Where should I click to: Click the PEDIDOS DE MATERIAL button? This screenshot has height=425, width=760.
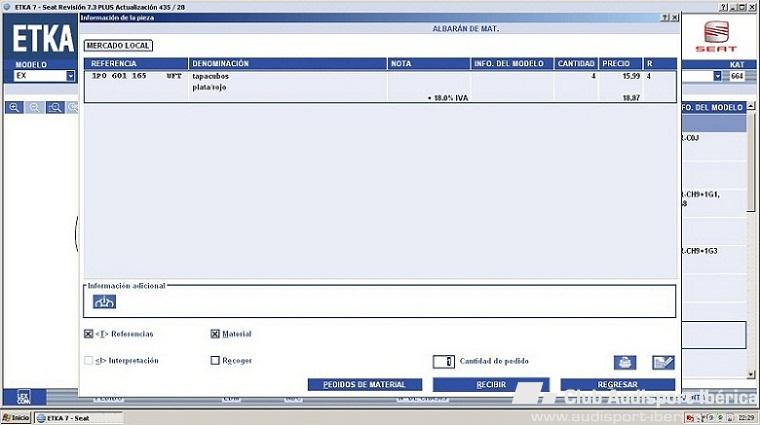[x=365, y=384]
